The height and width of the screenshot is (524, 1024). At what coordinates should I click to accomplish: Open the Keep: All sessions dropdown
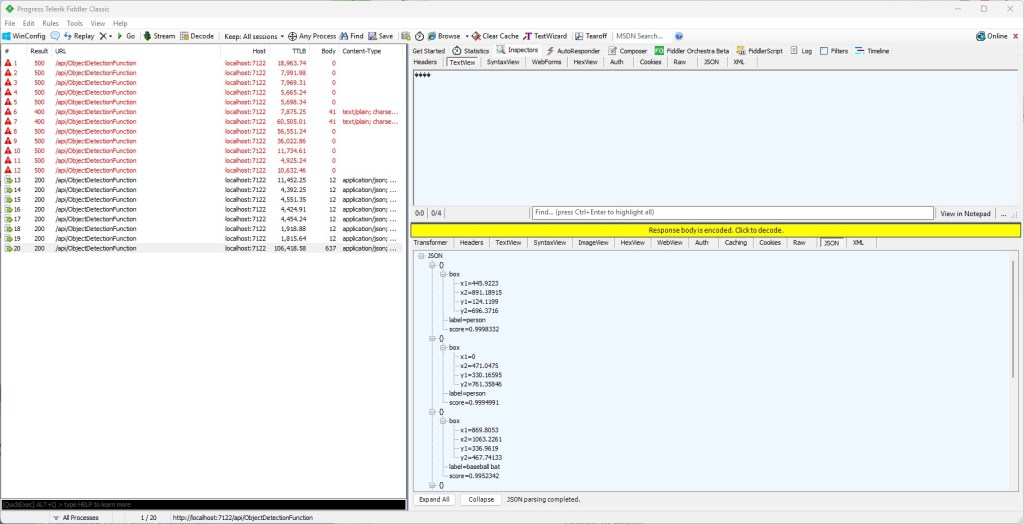click(x=253, y=36)
